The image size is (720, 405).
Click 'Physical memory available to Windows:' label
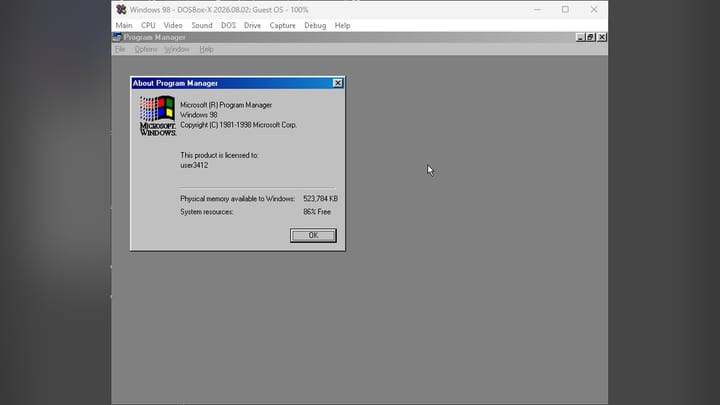(237, 199)
